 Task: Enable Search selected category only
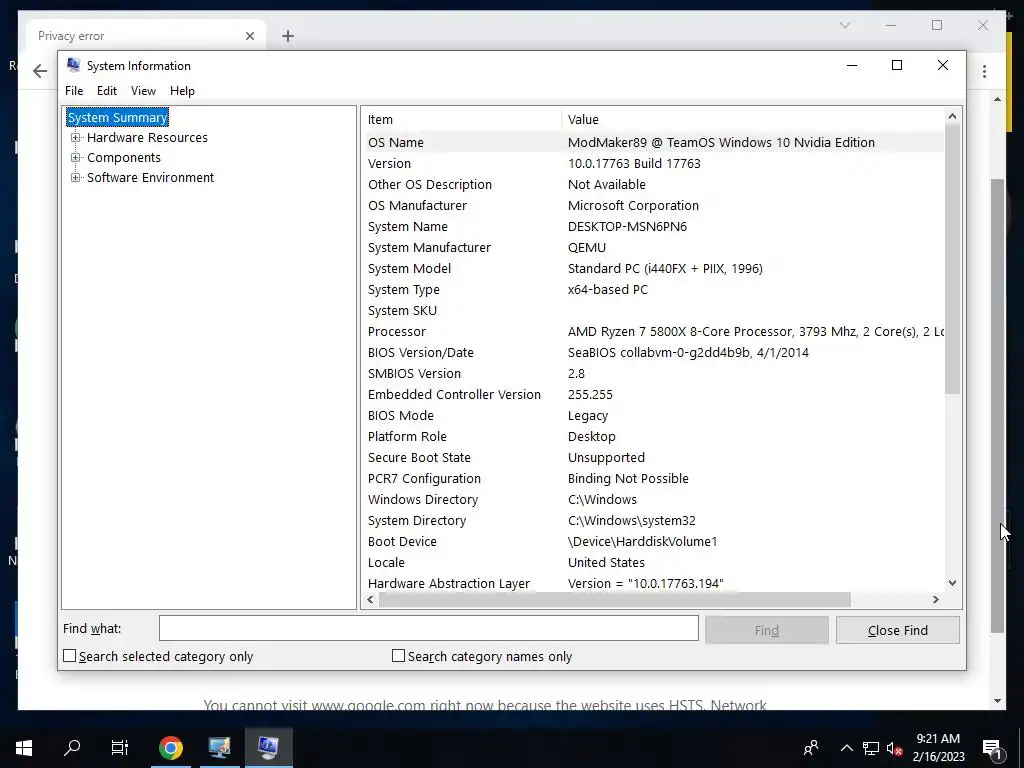click(69, 656)
